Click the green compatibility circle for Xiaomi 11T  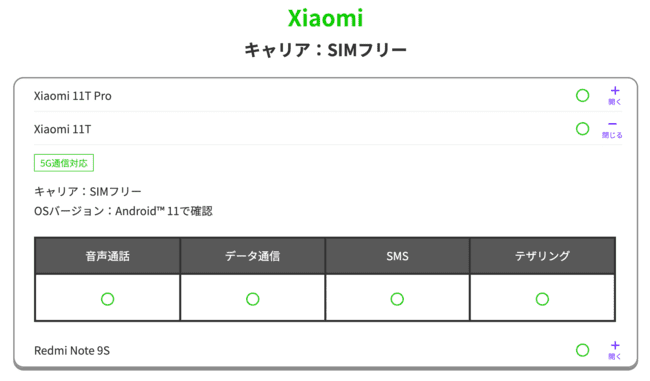click(582, 129)
